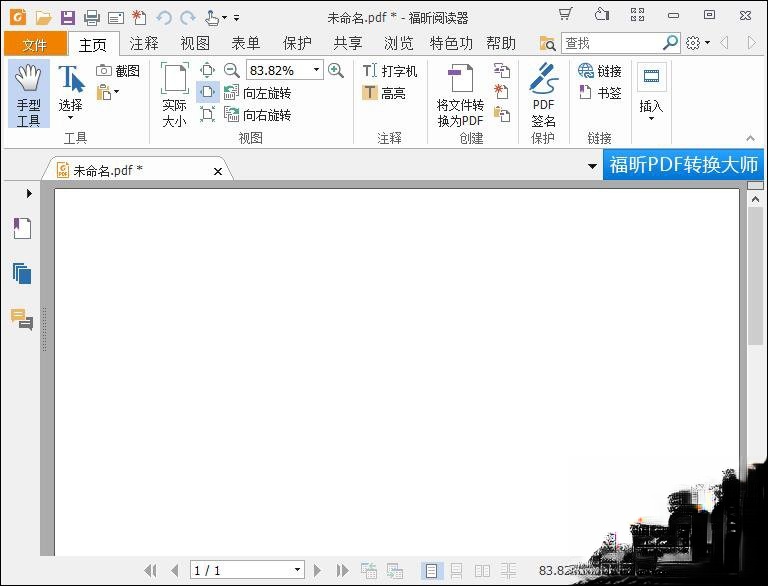Toggle continuous page view in status bar

click(x=456, y=570)
